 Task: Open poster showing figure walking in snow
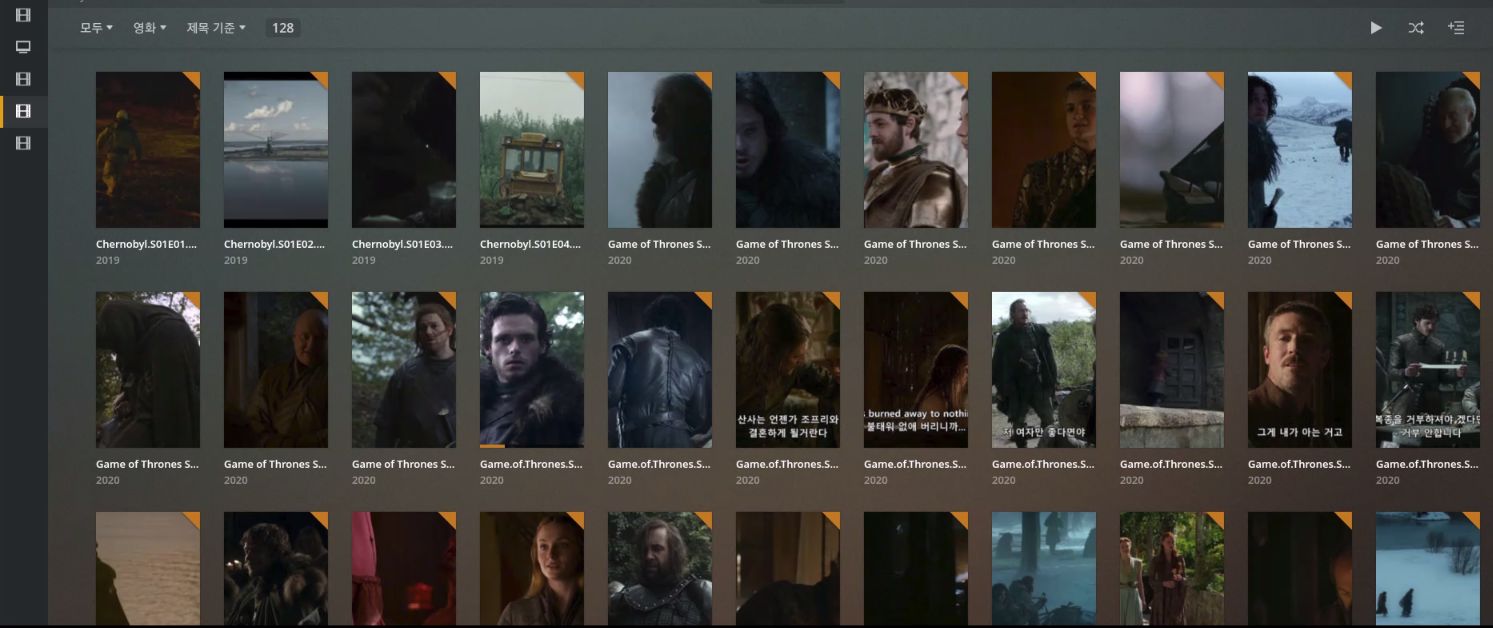pos(1300,150)
